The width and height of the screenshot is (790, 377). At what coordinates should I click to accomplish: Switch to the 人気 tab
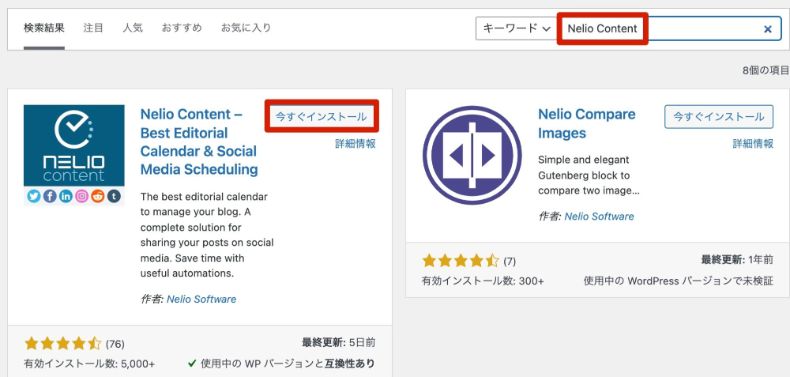[133, 28]
